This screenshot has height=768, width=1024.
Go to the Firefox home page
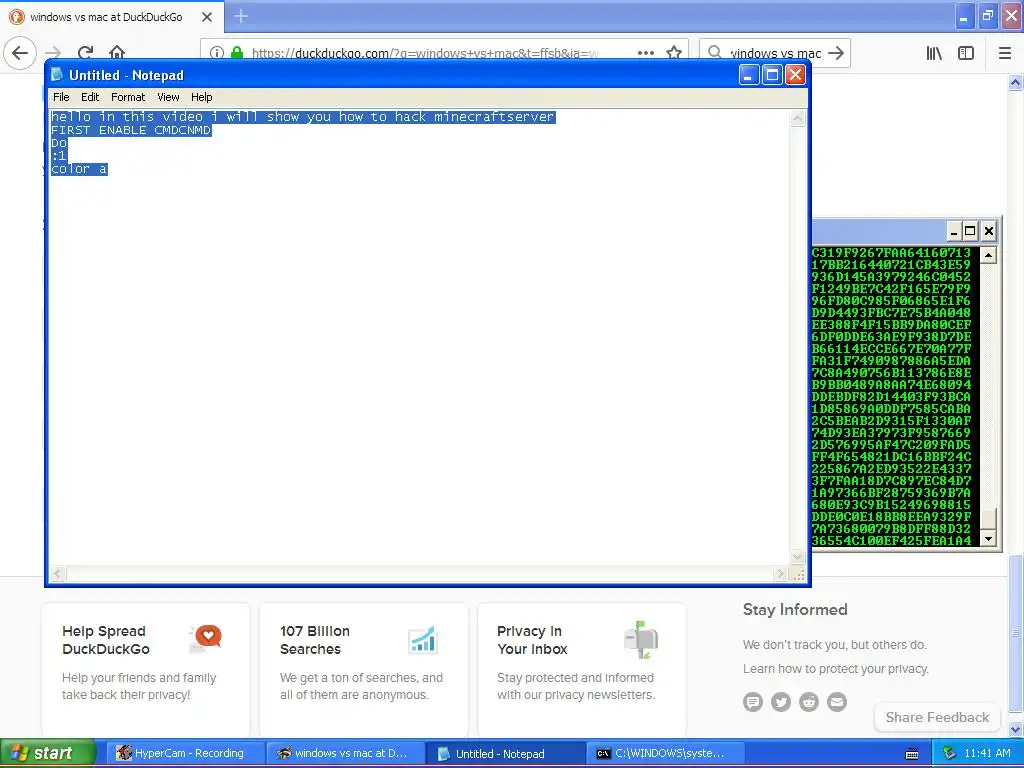[117, 52]
